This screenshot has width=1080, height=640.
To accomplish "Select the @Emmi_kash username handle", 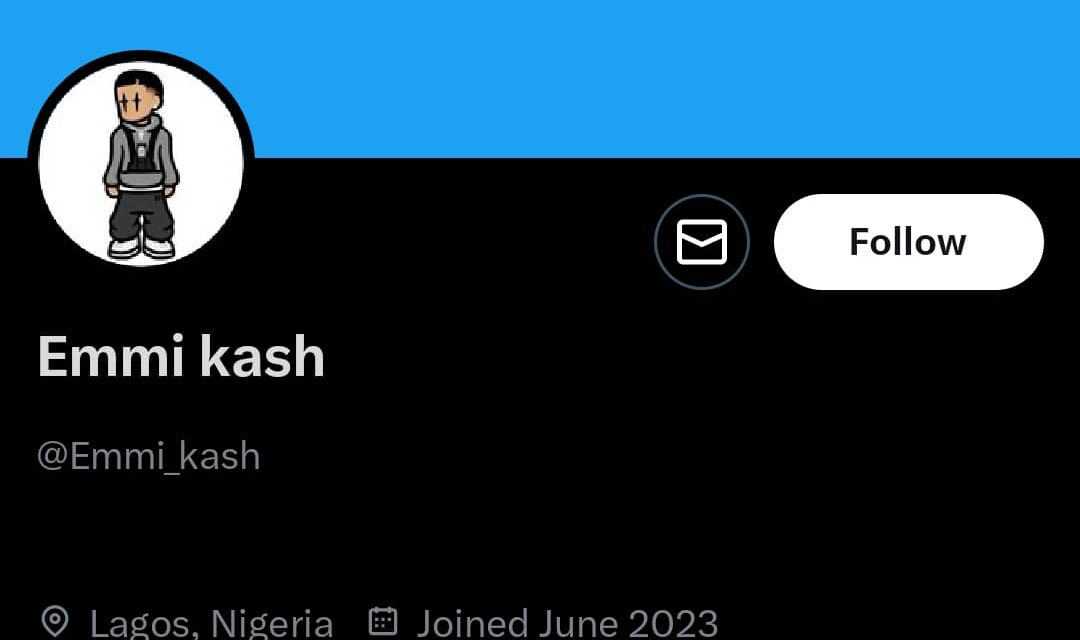I will click(x=149, y=456).
